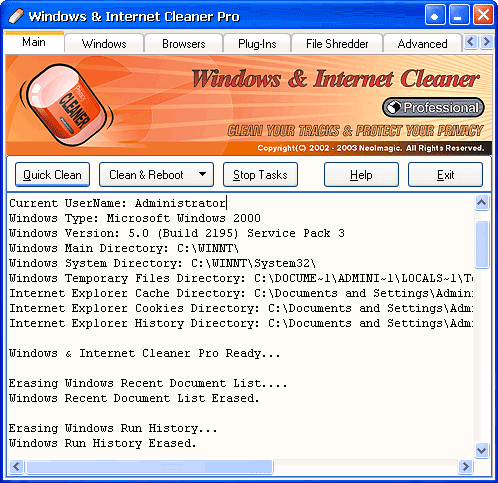The image size is (498, 483).
Task: Click the 'Windows System Directory' log line
Action: point(162,263)
